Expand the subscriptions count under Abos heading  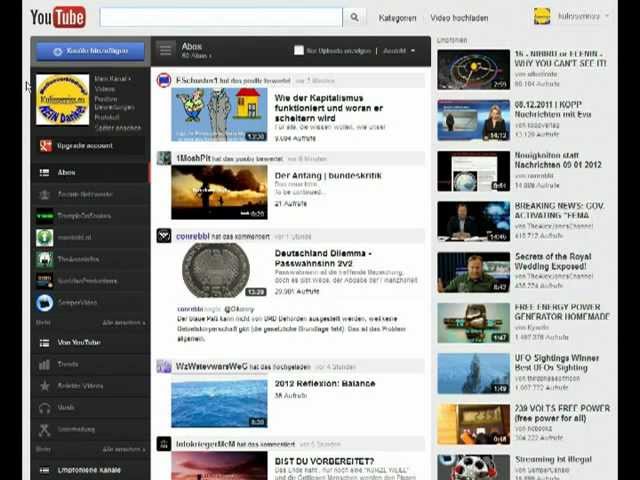(x=196, y=56)
